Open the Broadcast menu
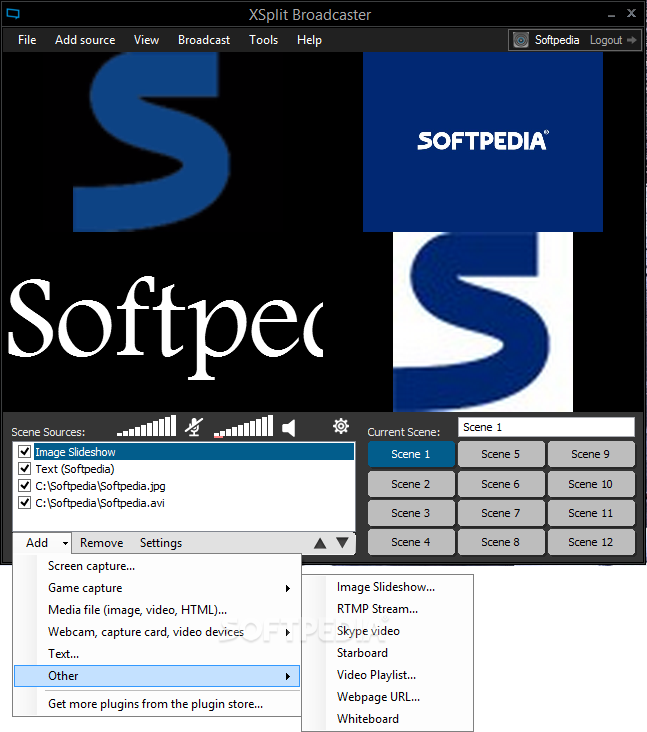The width and height of the screenshot is (647, 732). click(x=204, y=40)
